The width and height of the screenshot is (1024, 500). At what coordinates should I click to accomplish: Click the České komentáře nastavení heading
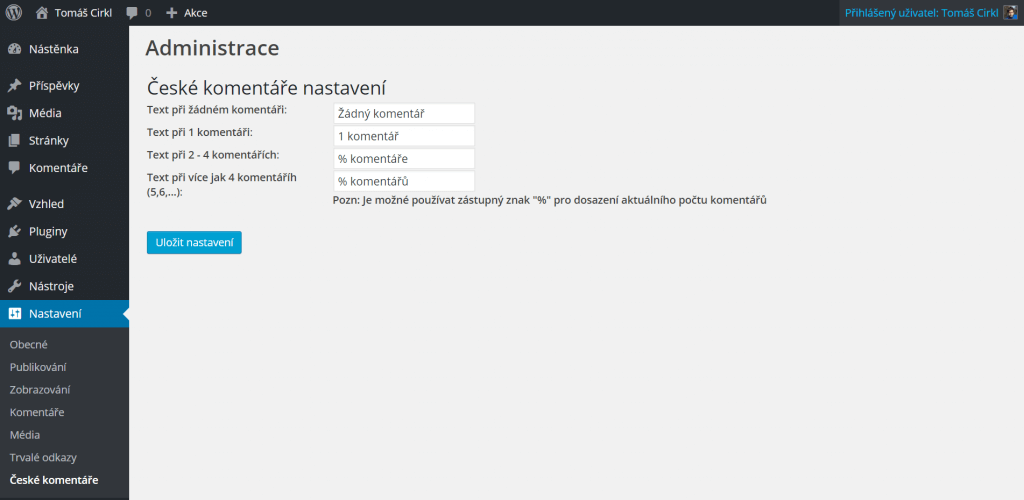(267, 87)
